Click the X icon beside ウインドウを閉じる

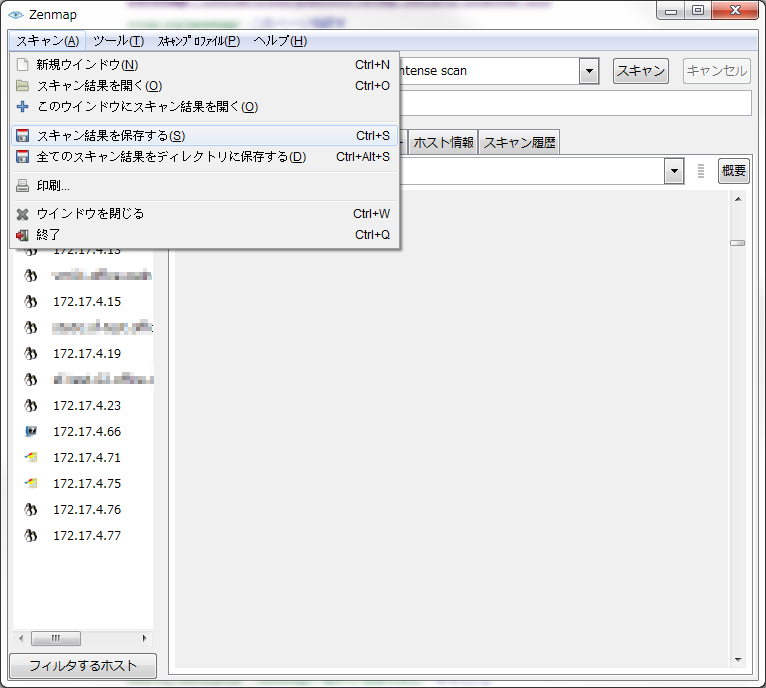22,214
